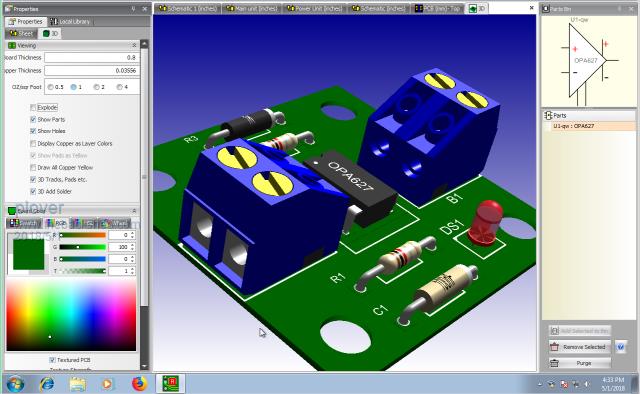This screenshot has height=394, width=640.
Task: Open the Windows Start menu orb
Action: coord(15,384)
